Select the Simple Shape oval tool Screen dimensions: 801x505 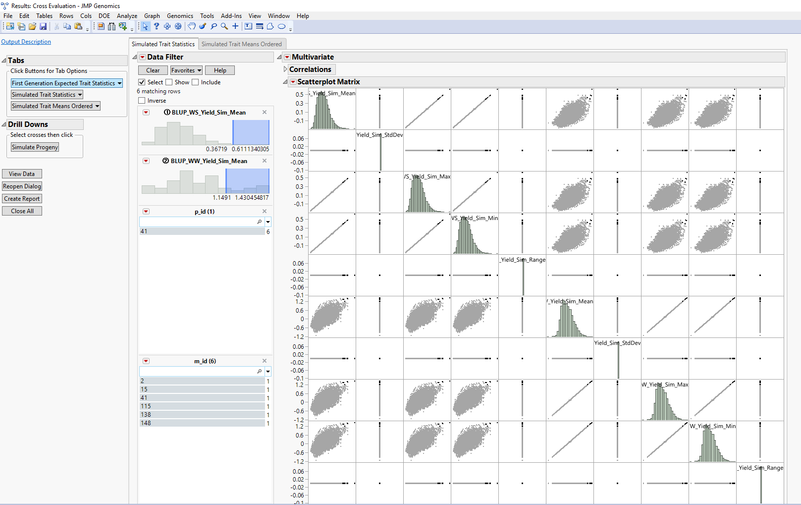(281, 26)
